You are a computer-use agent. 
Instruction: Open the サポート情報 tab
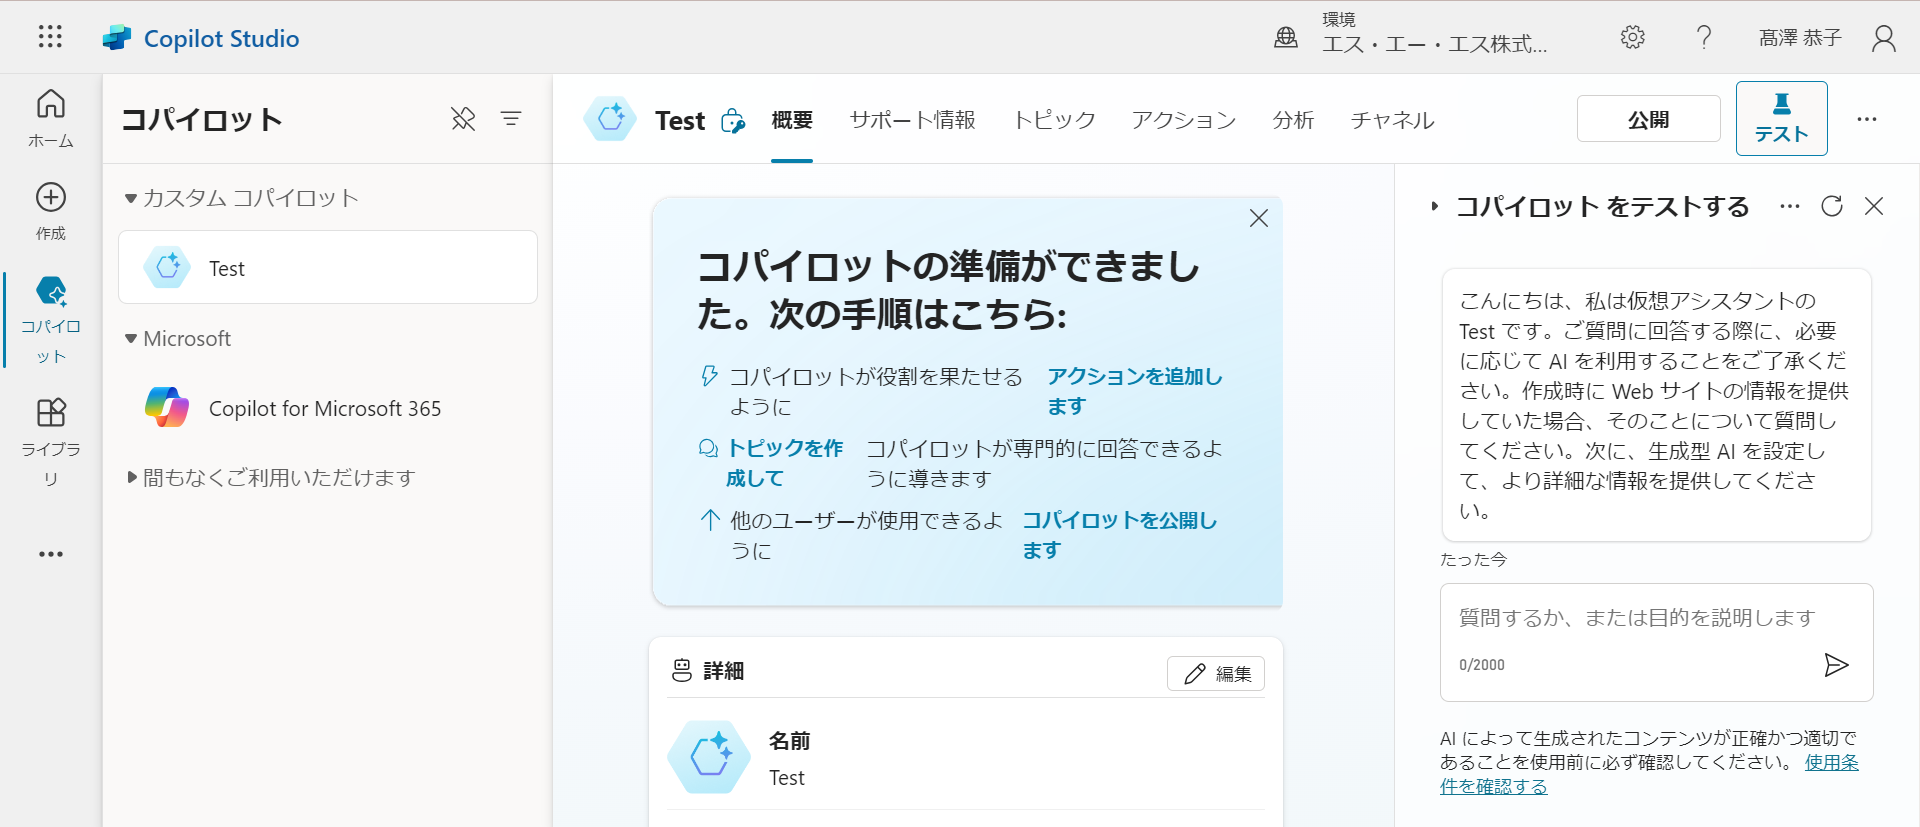tap(913, 120)
